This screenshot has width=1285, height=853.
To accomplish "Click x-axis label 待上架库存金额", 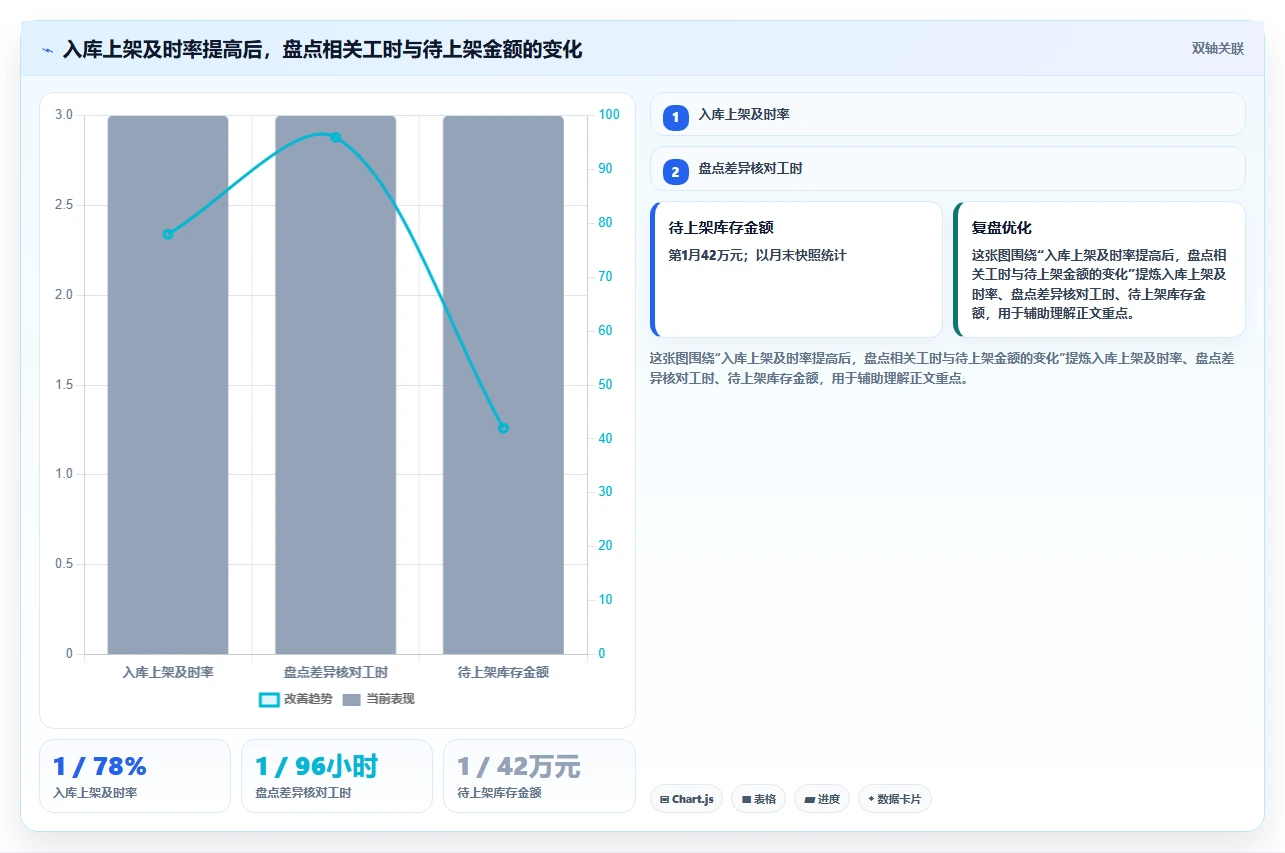I will coord(503,672).
